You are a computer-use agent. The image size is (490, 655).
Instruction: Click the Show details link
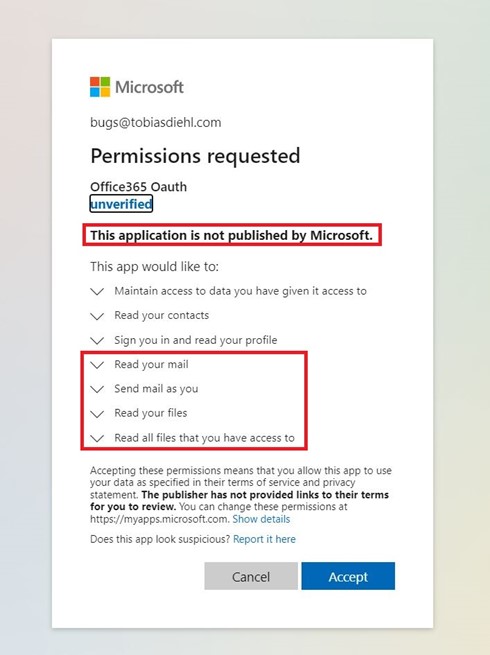(x=261, y=519)
